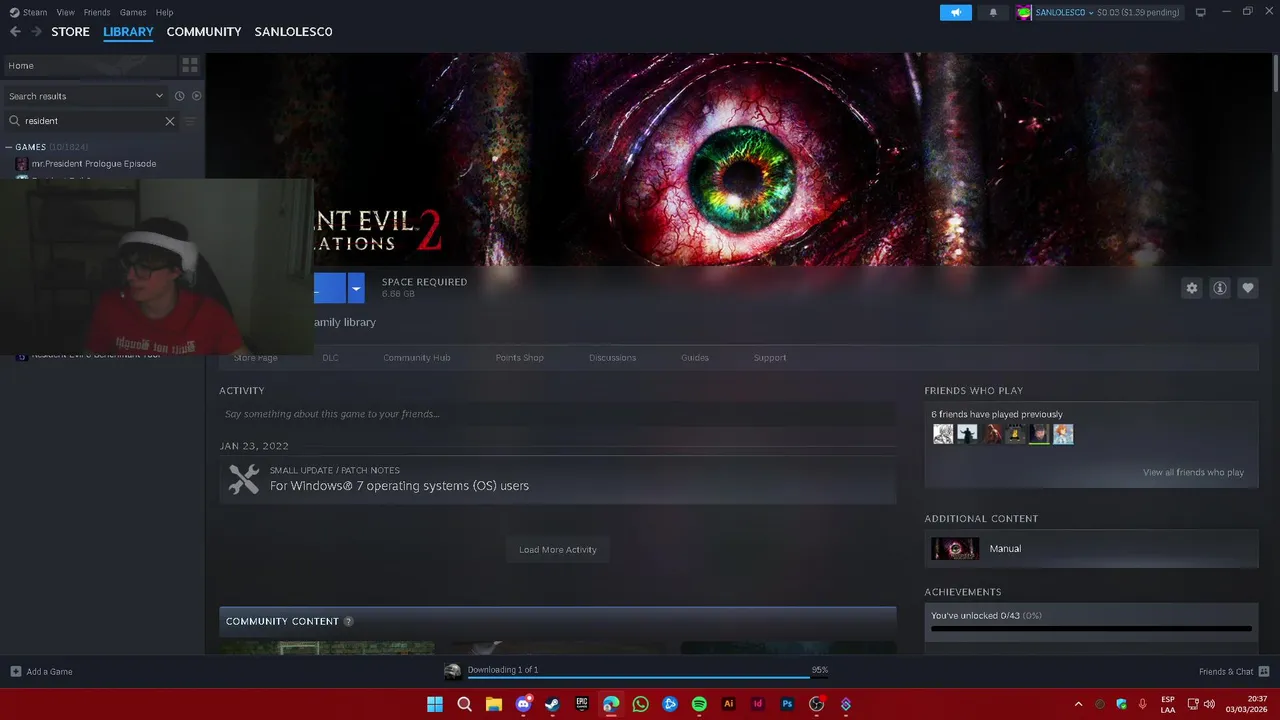Go back using the back arrow
This screenshot has width=1280, height=720.
click(15, 32)
